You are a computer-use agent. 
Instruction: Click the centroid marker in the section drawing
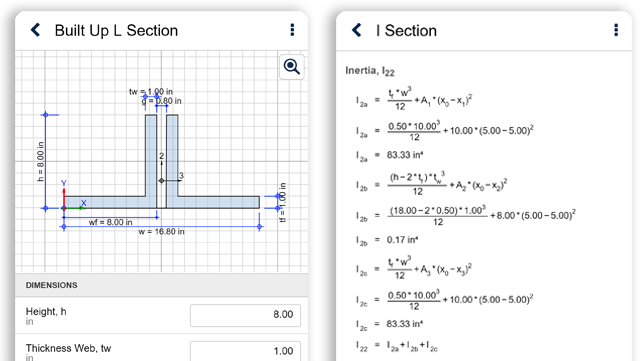point(161,180)
